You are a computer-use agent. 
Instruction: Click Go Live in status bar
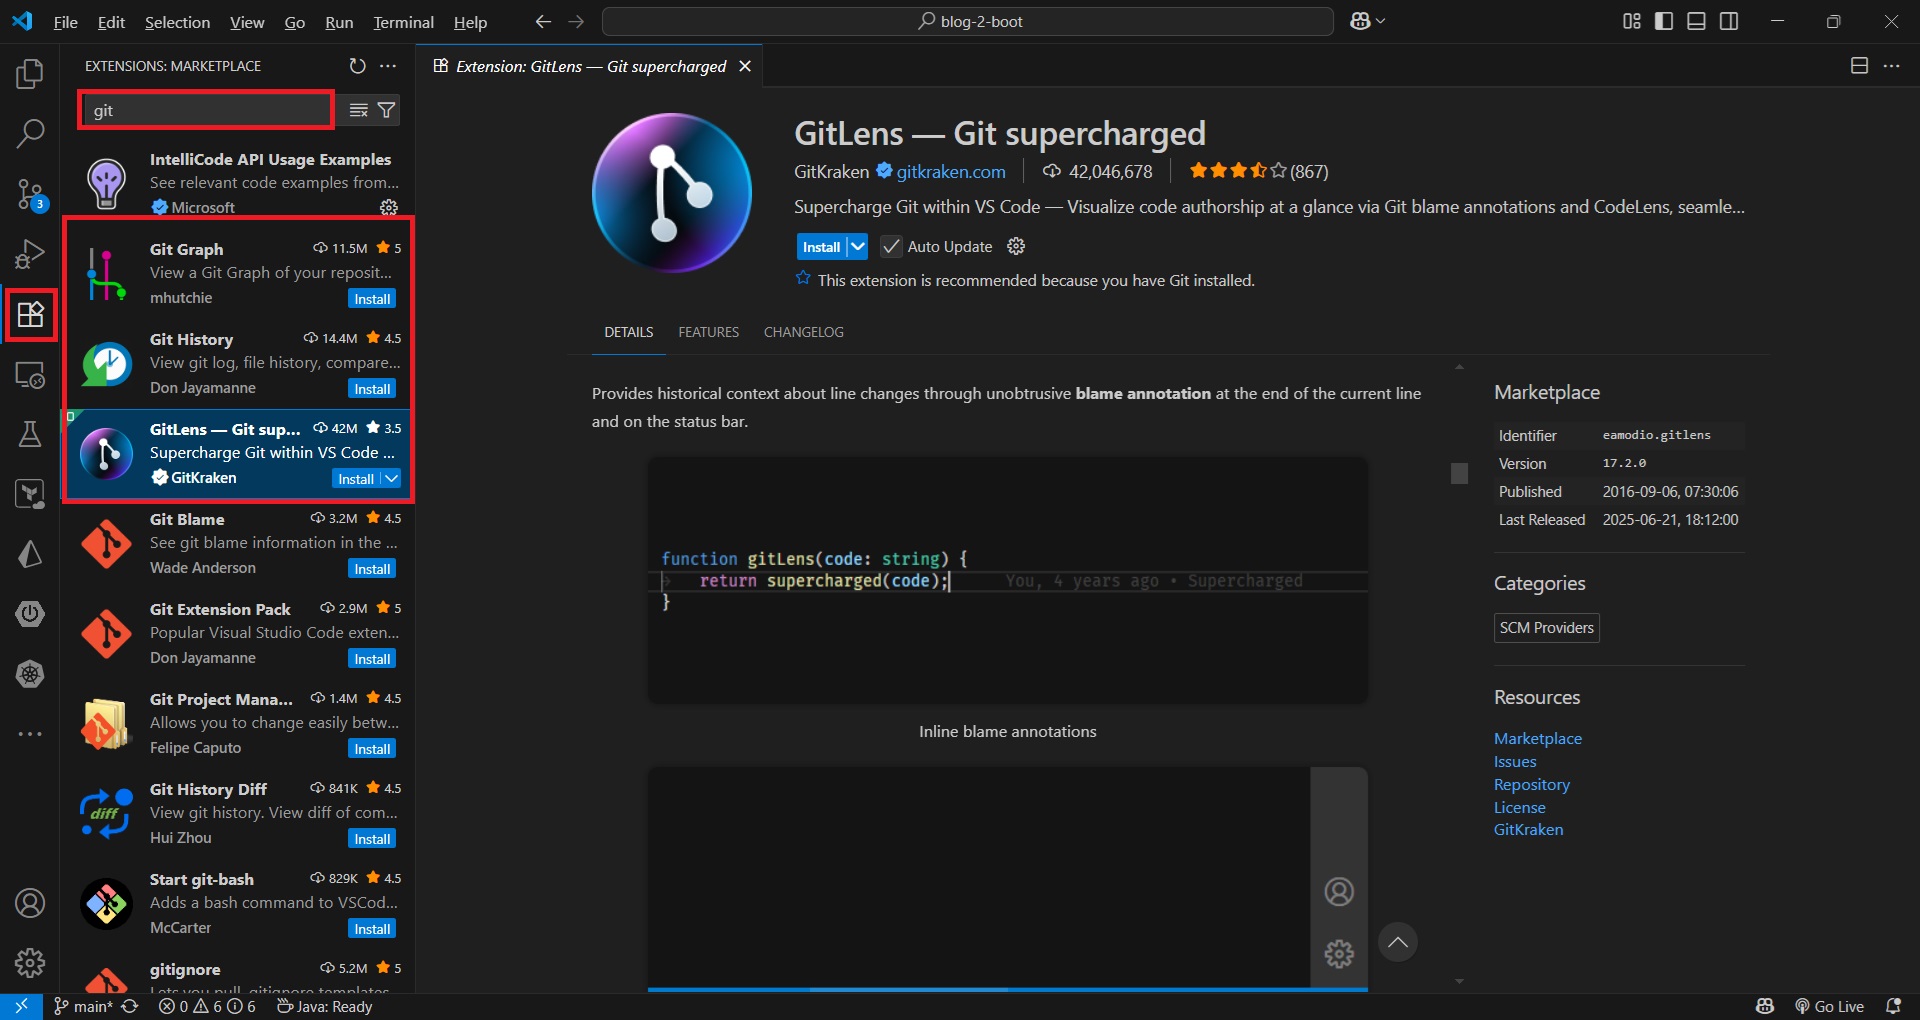tap(1829, 1006)
